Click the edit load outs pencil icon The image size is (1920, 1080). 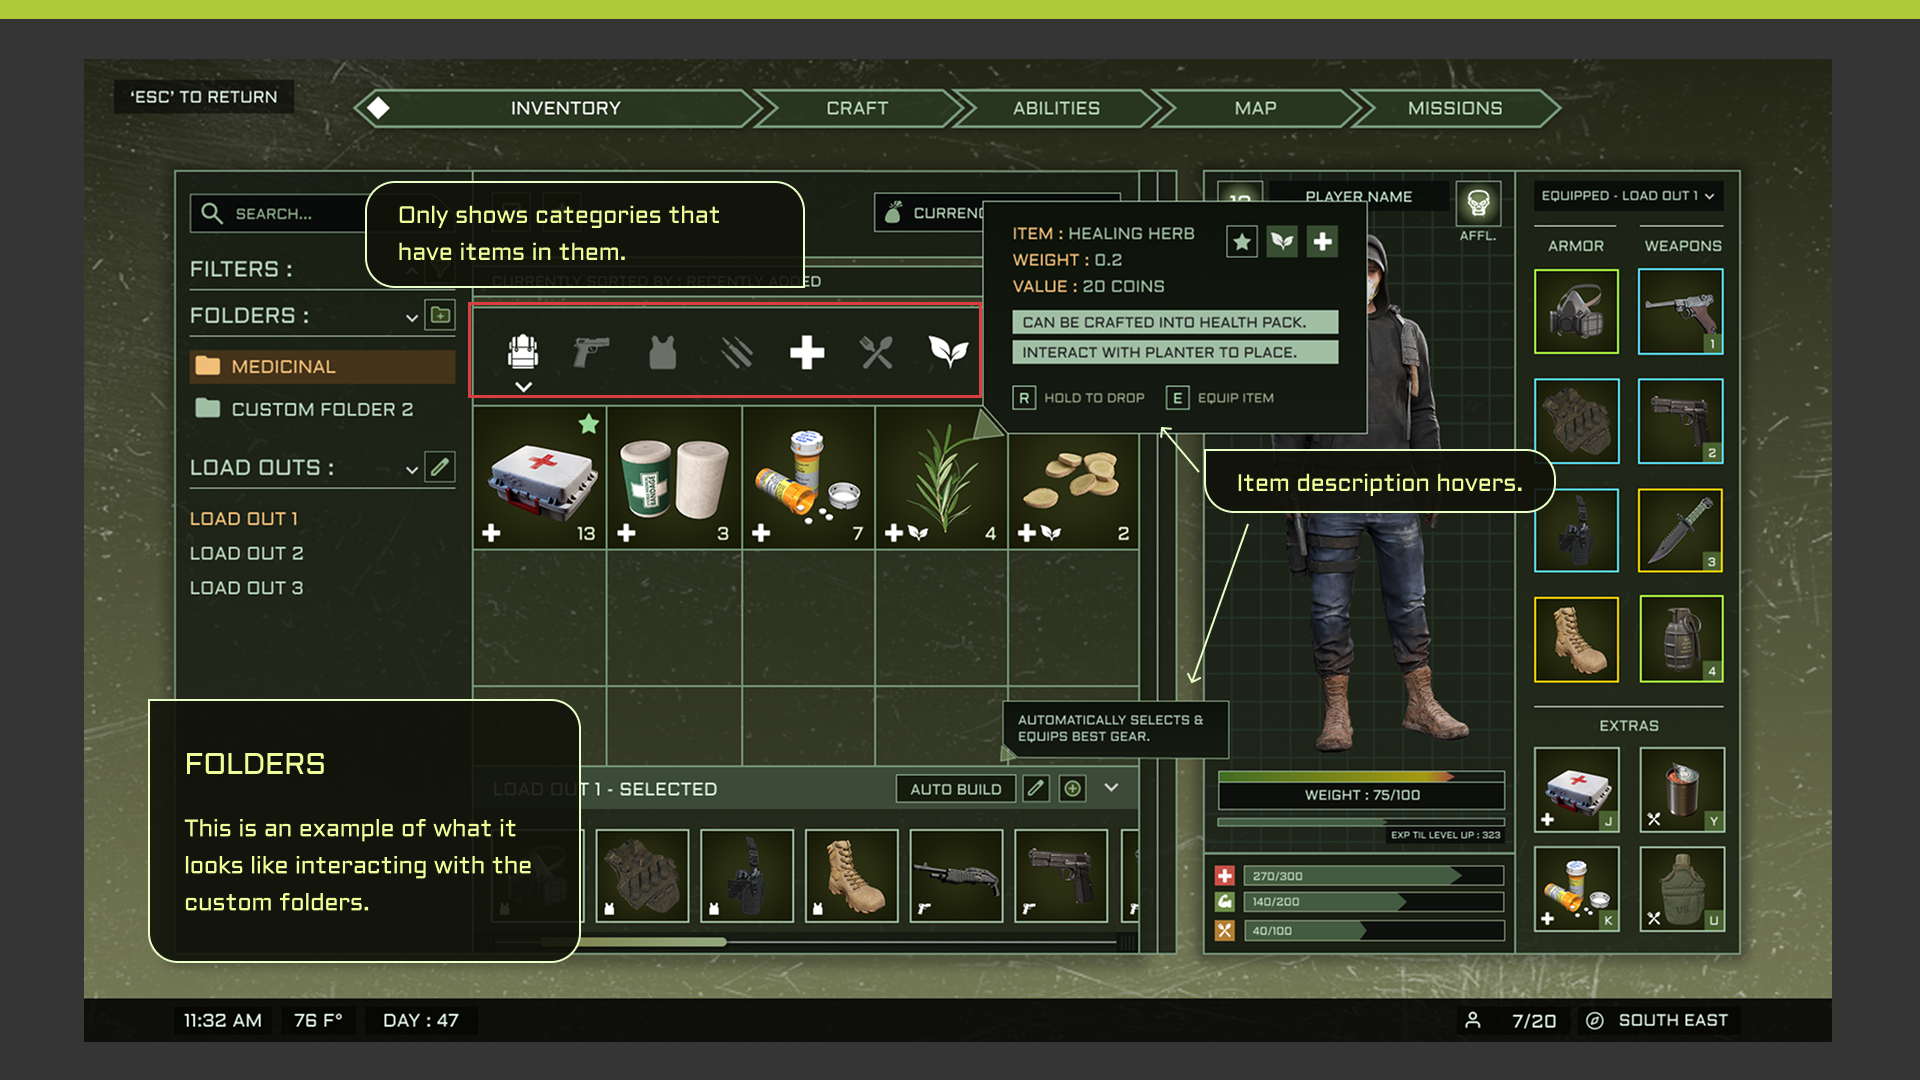[440, 467]
